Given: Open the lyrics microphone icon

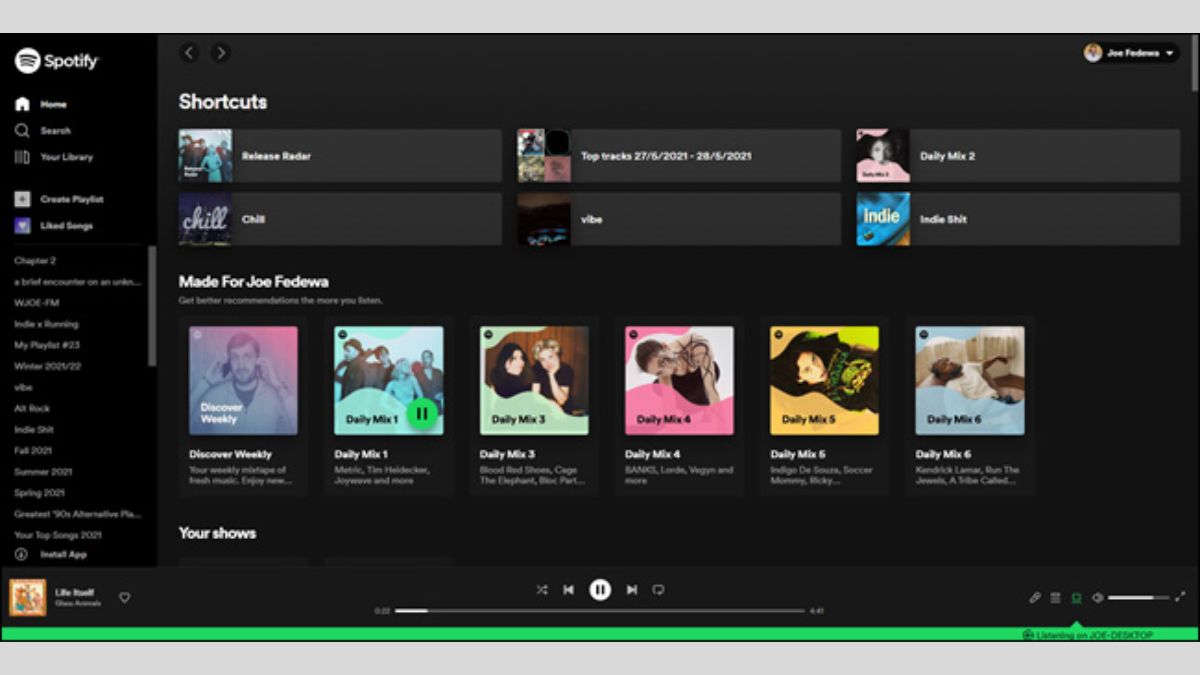Looking at the screenshot, I should click(x=1035, y=598).
